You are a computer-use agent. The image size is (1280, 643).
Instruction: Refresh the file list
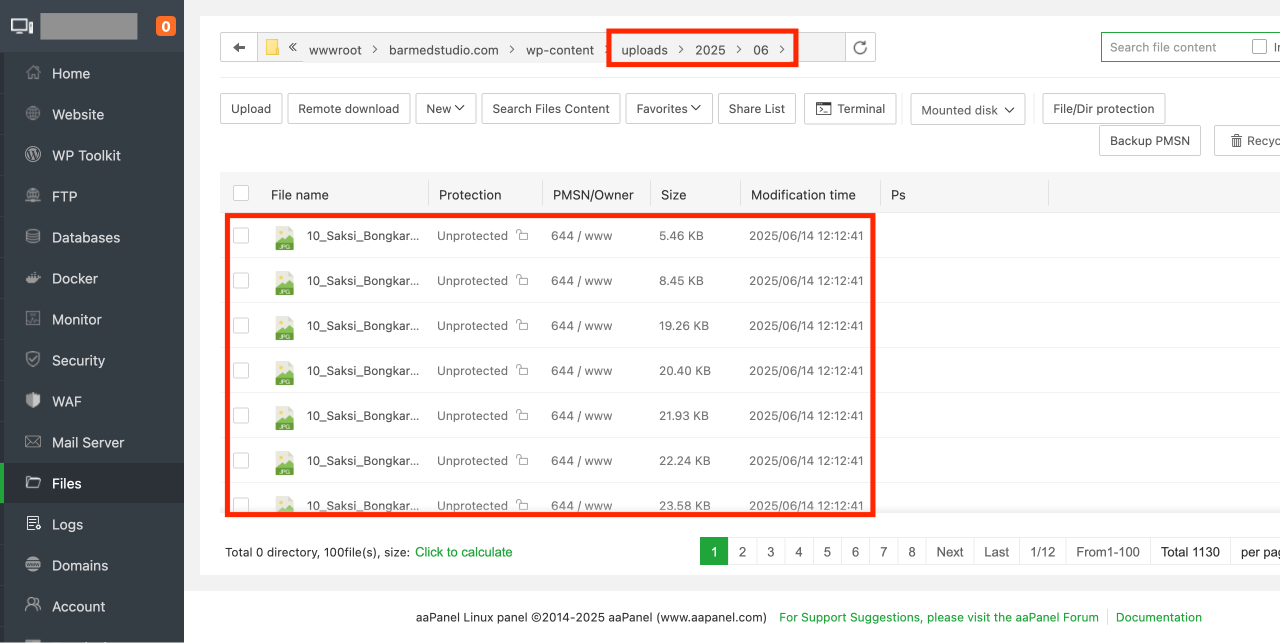coord(860,47)
